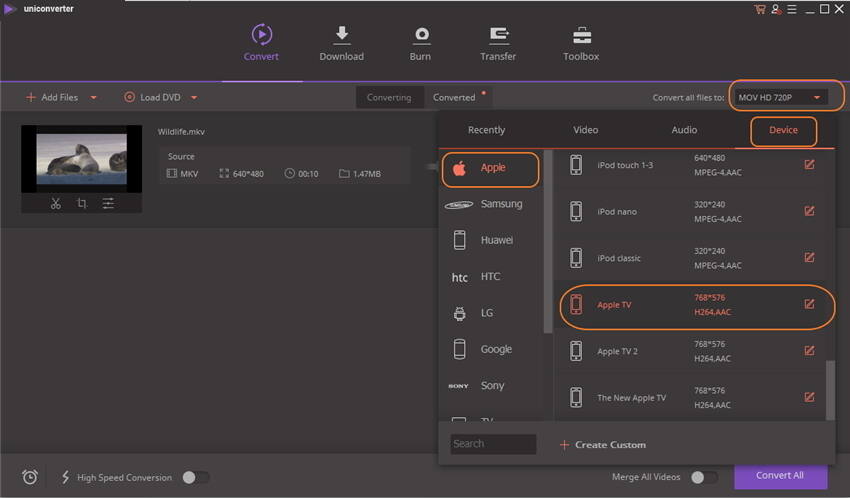The width and height of the screenshot is (850, 498).
Task: Select Samsung device brand
Action: coord(490,204)
